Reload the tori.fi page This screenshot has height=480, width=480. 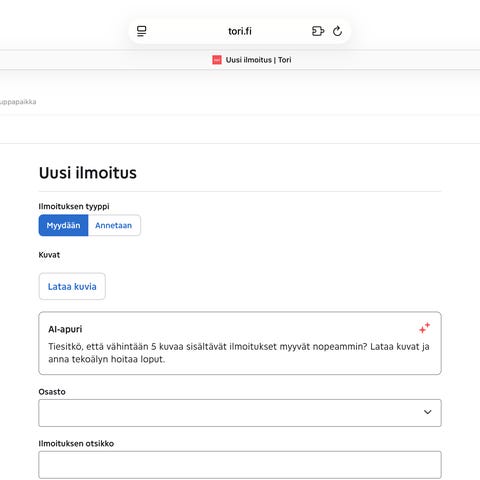pos(337,31)
